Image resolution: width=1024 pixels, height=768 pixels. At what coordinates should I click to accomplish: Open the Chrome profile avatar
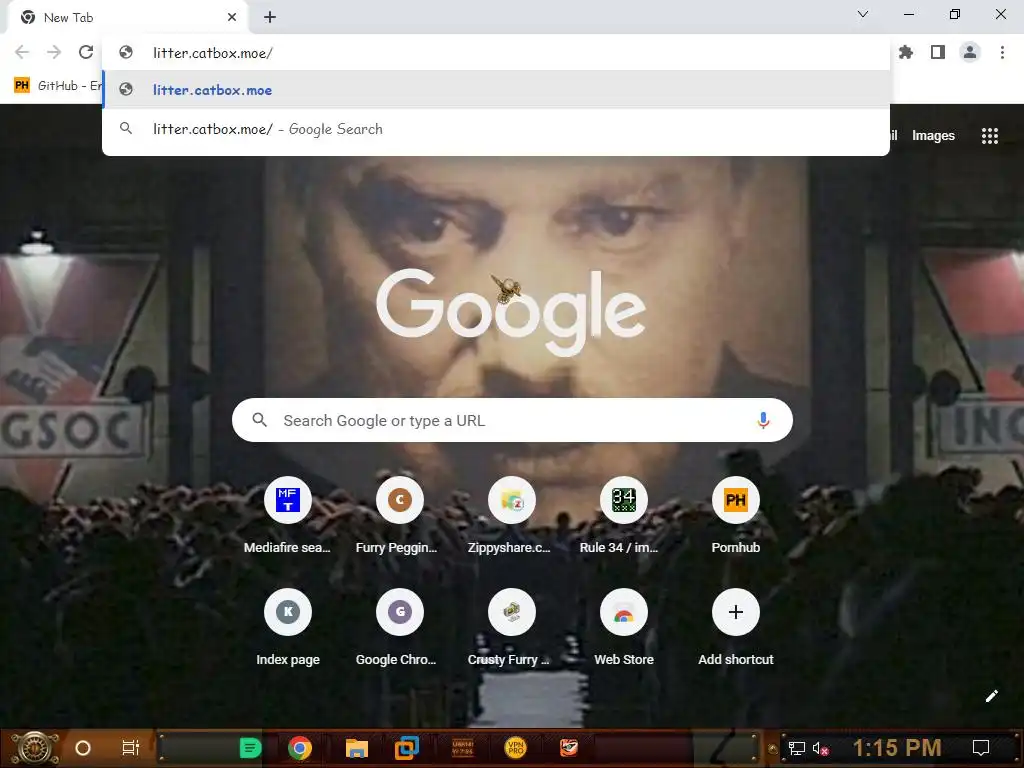coord(970,52)
